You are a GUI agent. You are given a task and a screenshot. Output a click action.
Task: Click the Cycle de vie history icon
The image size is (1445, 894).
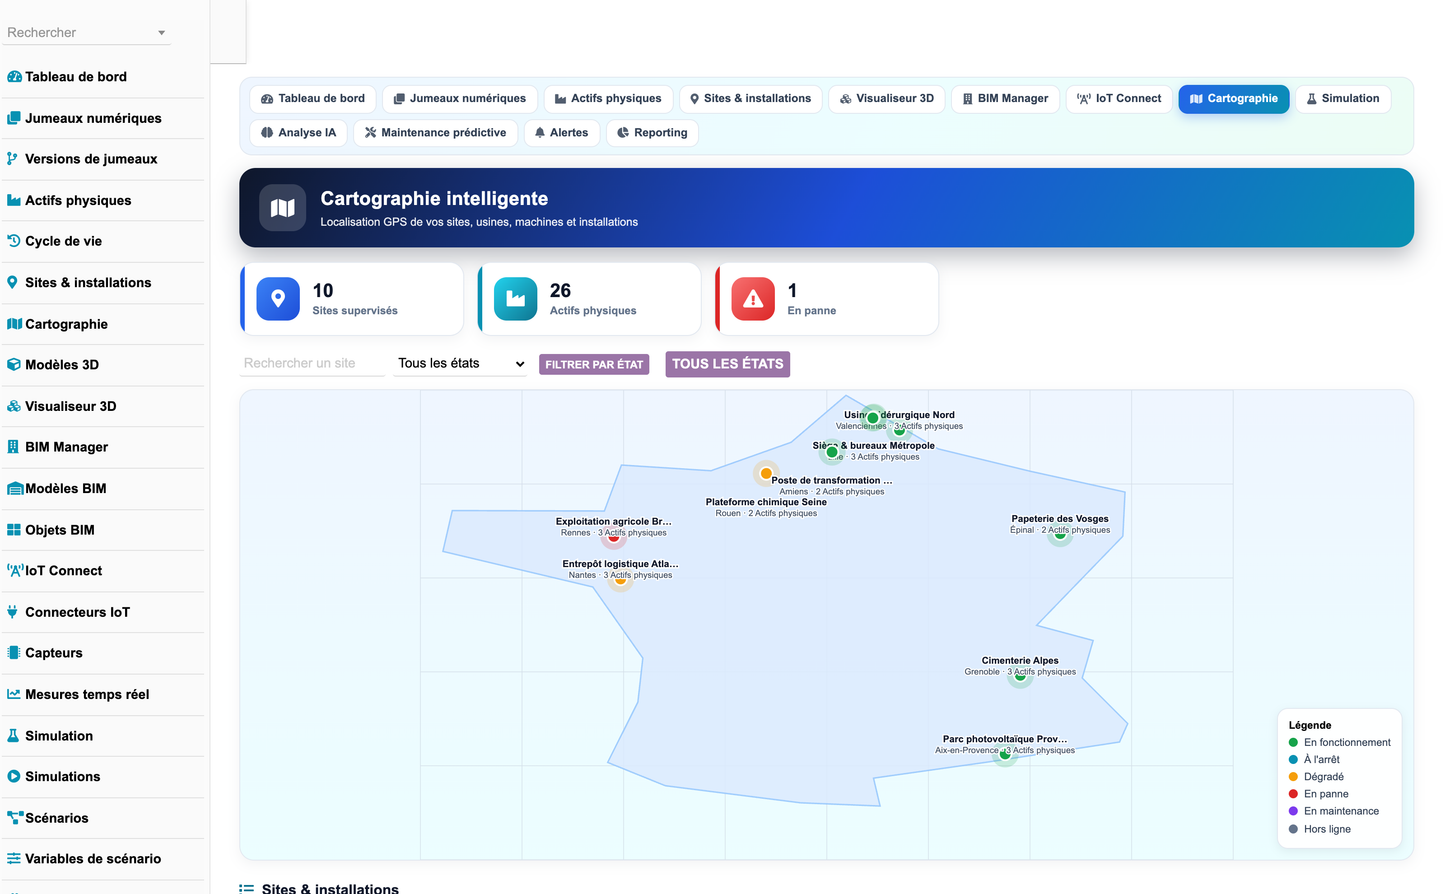click(x=14, y=241)
